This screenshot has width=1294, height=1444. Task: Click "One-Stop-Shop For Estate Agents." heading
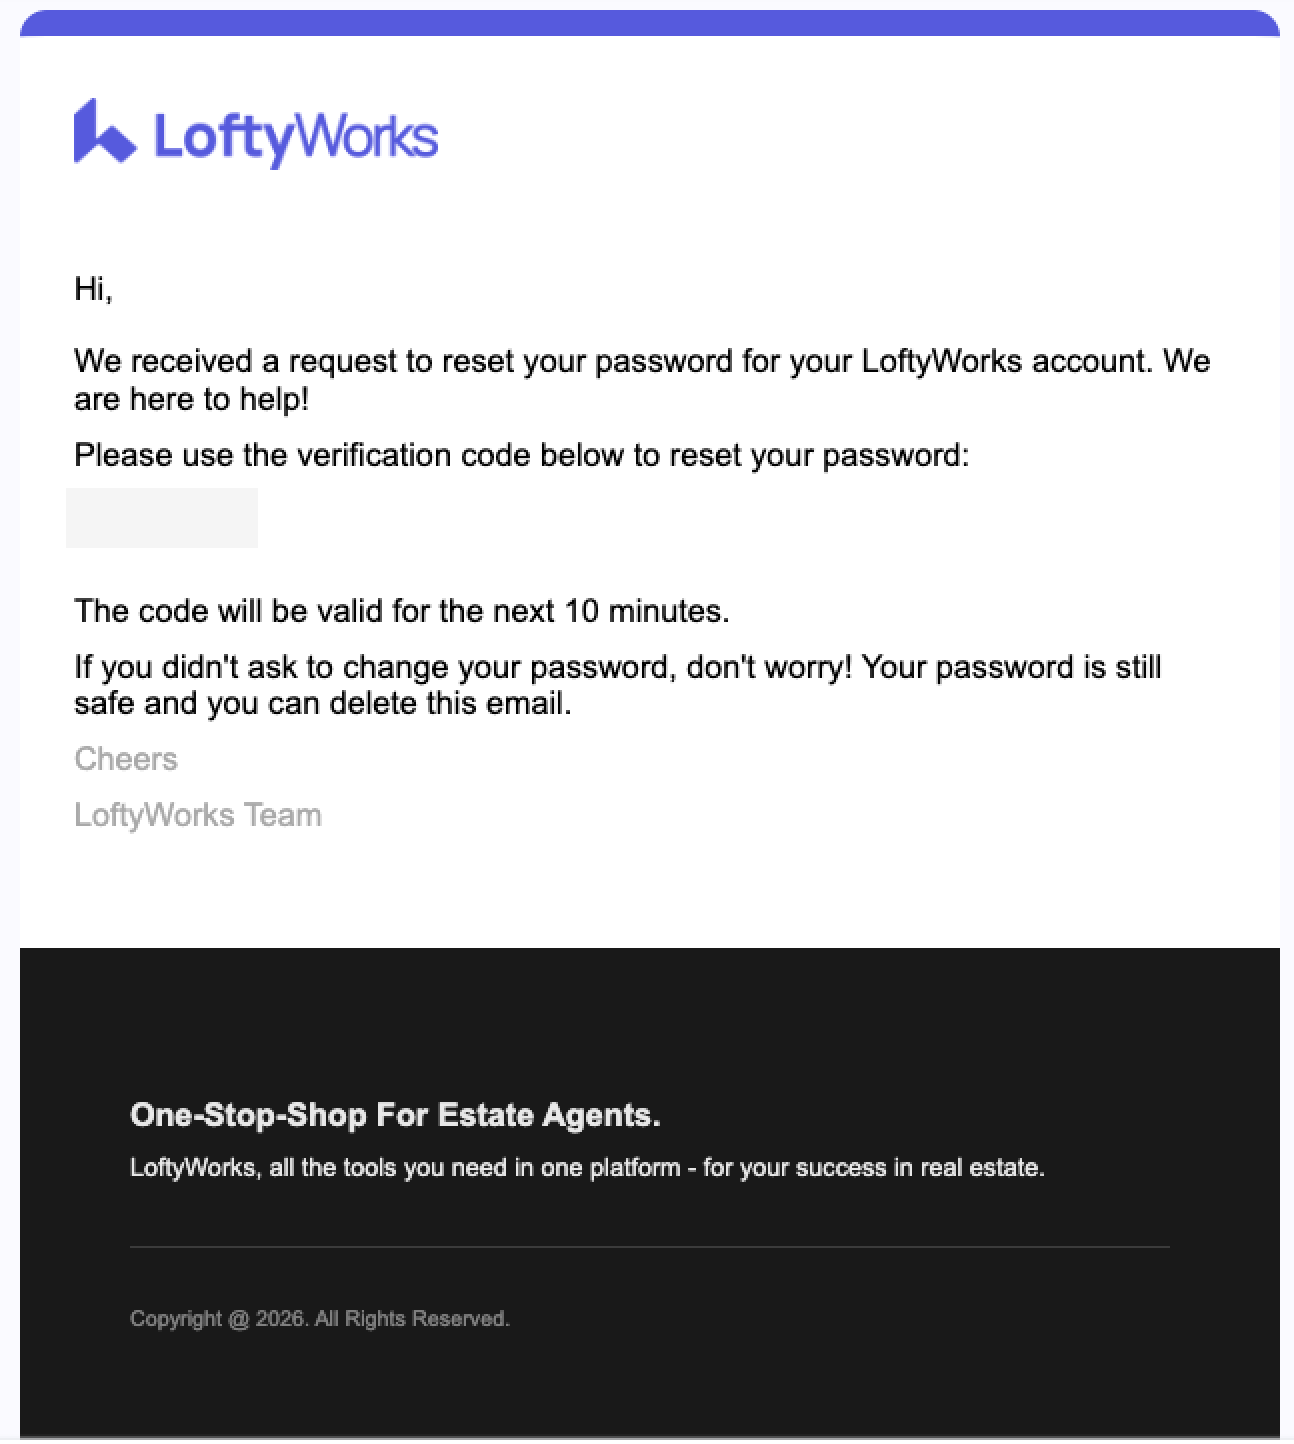click(395, 1115)
